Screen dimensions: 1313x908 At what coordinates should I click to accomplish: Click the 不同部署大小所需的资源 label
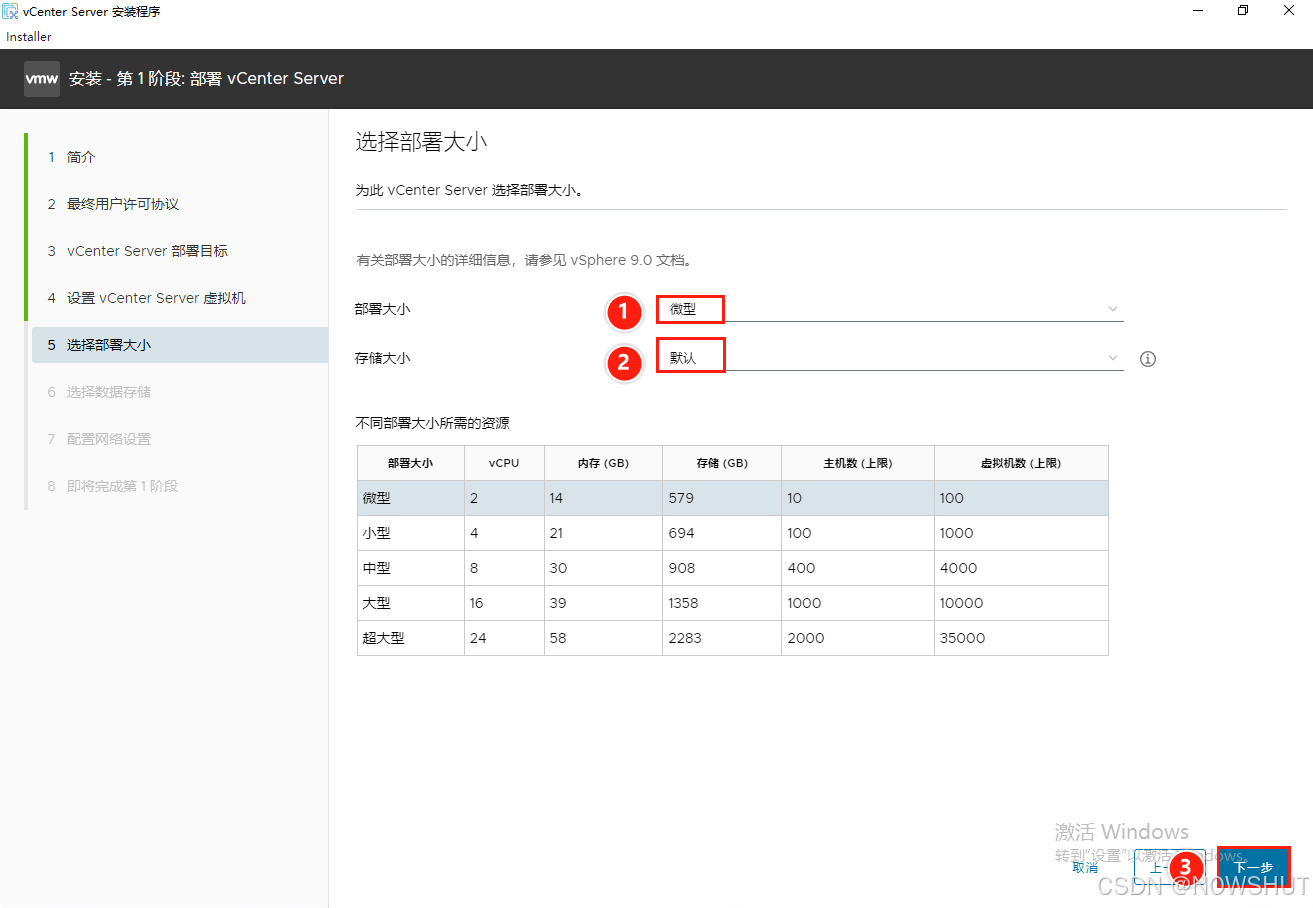click(x=432, y=423)
